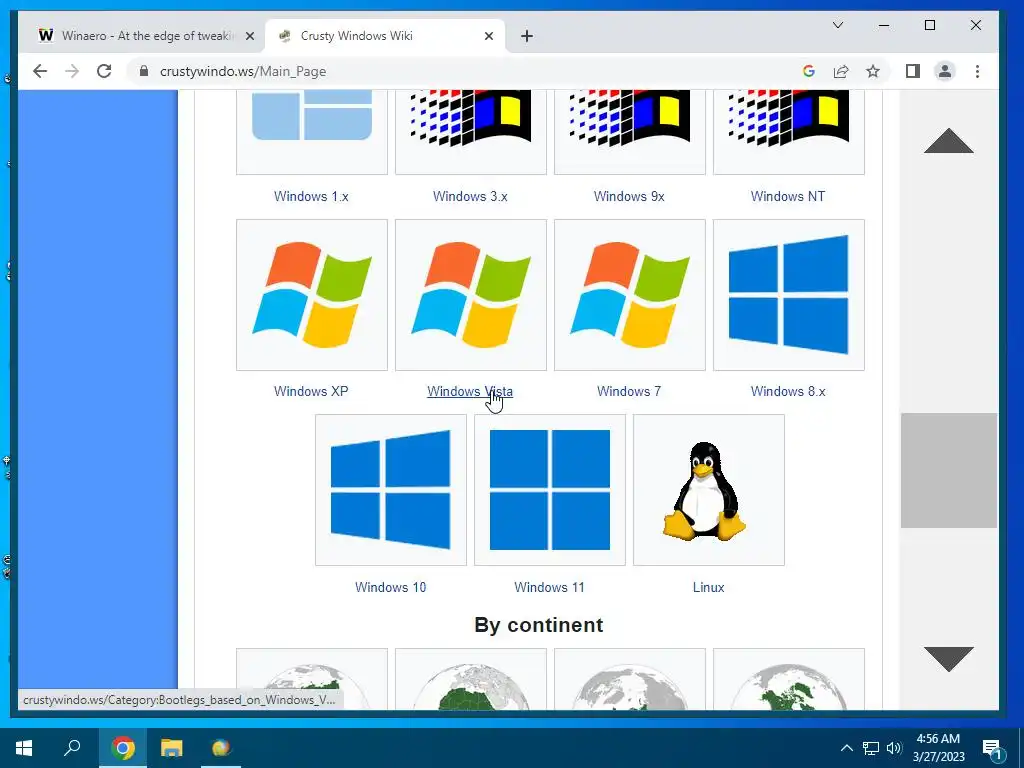Open the Windows 3.x link
The height and width of the screenshot is (768, 1024).
click(x=470, y=197)
